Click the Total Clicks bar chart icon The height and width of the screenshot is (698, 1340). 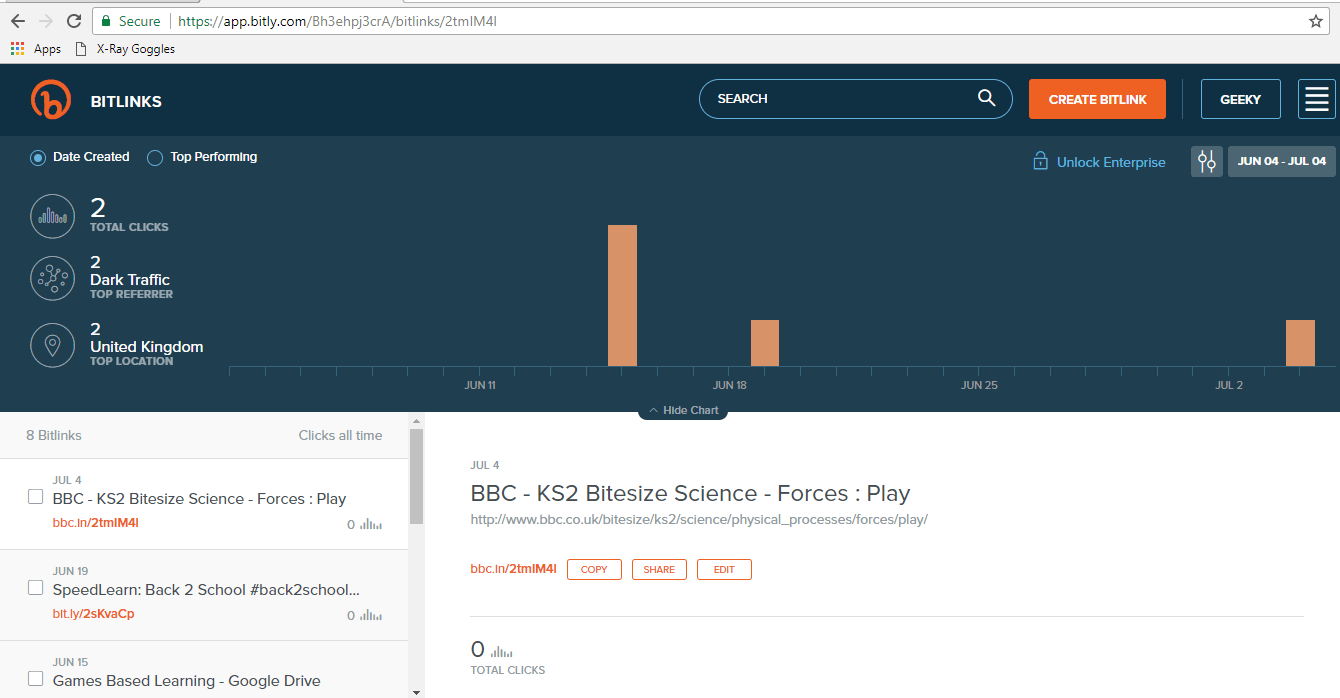pos(52,216)
